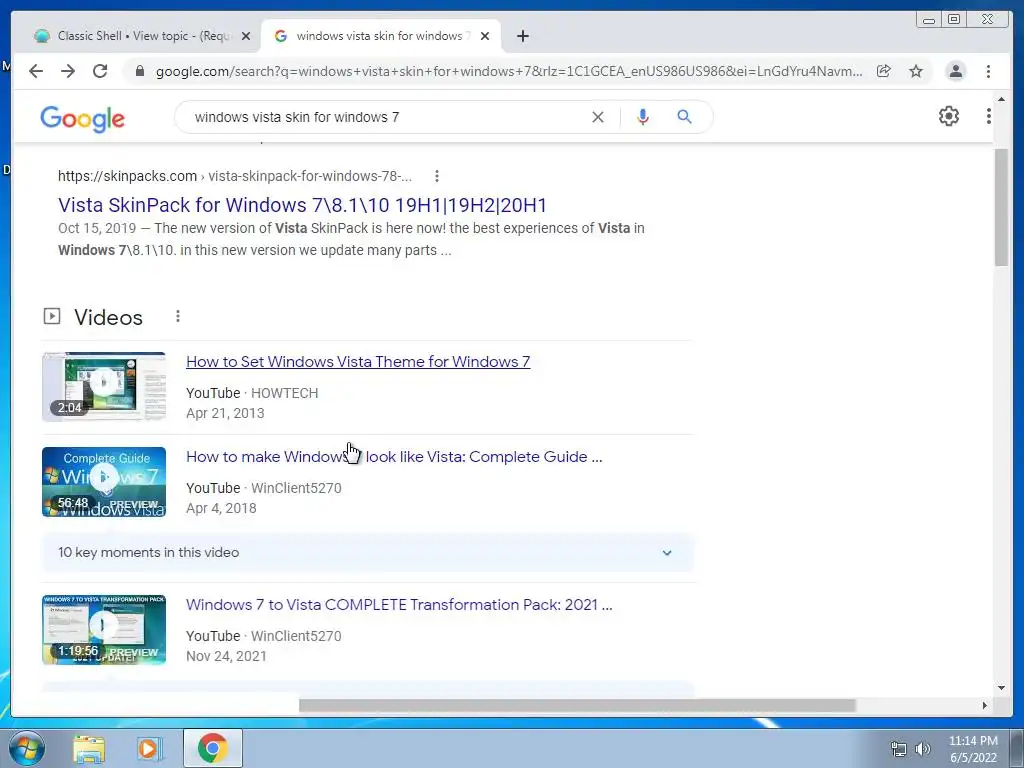This screenshot has width=1024, height=768.
Task: Open the Videos section options menu
Action: coord(178,316)
